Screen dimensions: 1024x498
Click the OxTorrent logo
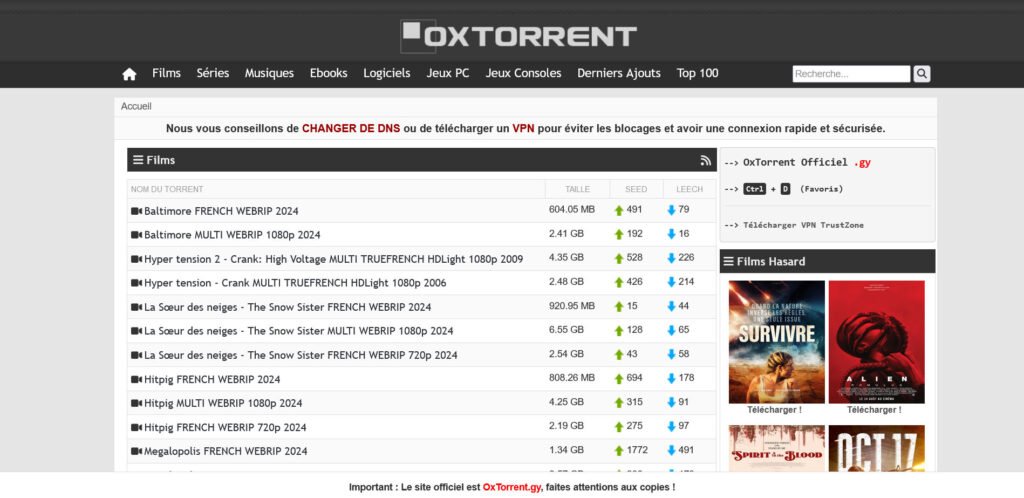pyautogui.click(x=519, y=36)
